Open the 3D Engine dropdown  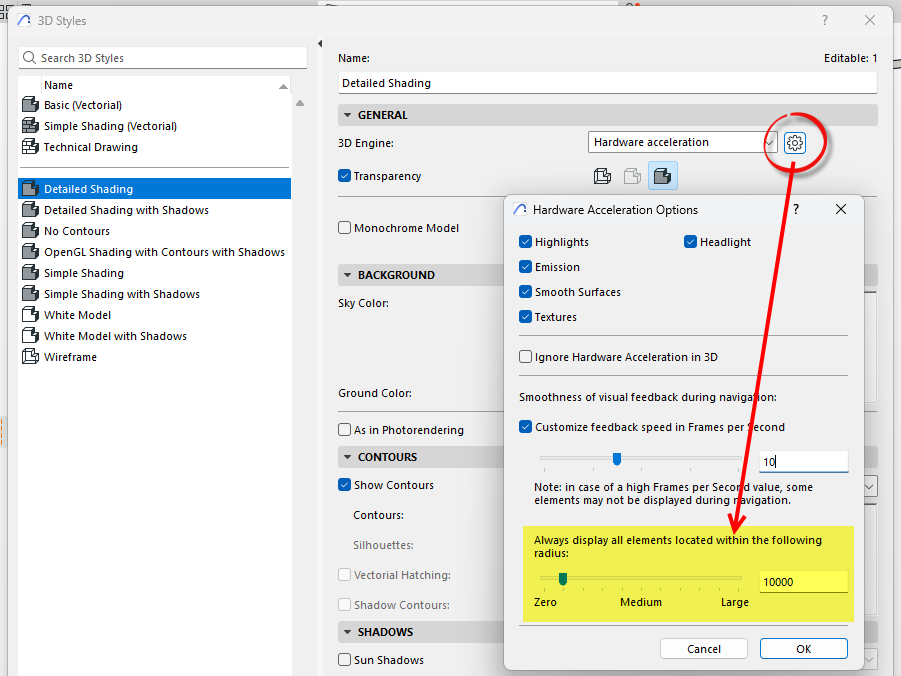coord(683,143)
